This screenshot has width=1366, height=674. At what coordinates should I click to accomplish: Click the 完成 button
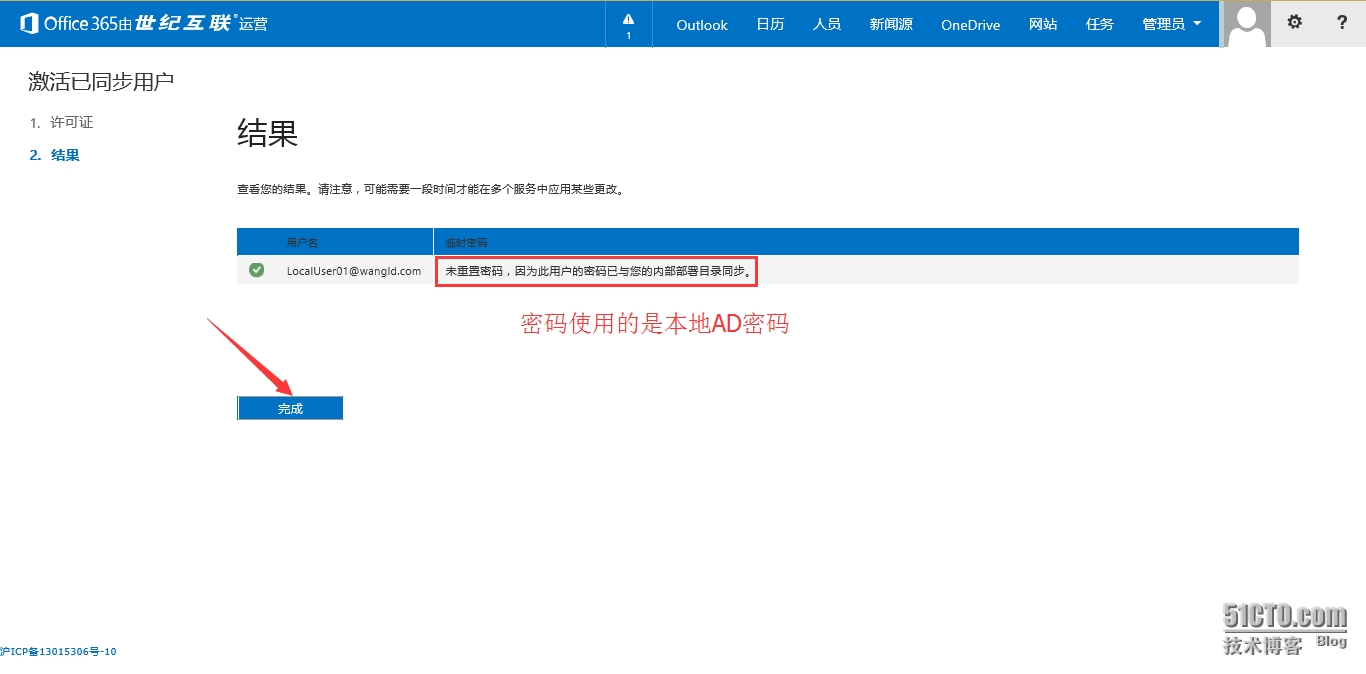point(290,408)
